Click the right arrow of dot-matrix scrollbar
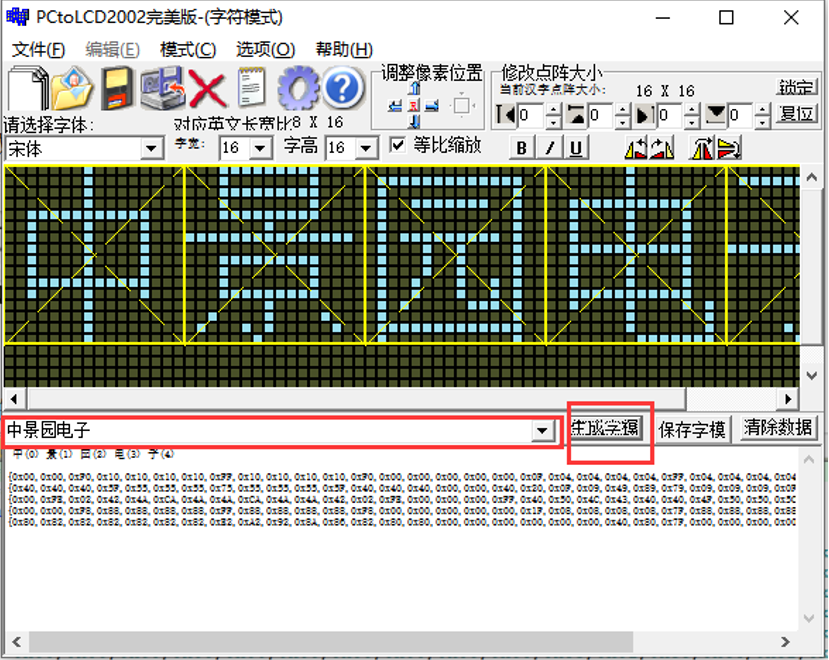829x660 pixels. pos(788,398)
